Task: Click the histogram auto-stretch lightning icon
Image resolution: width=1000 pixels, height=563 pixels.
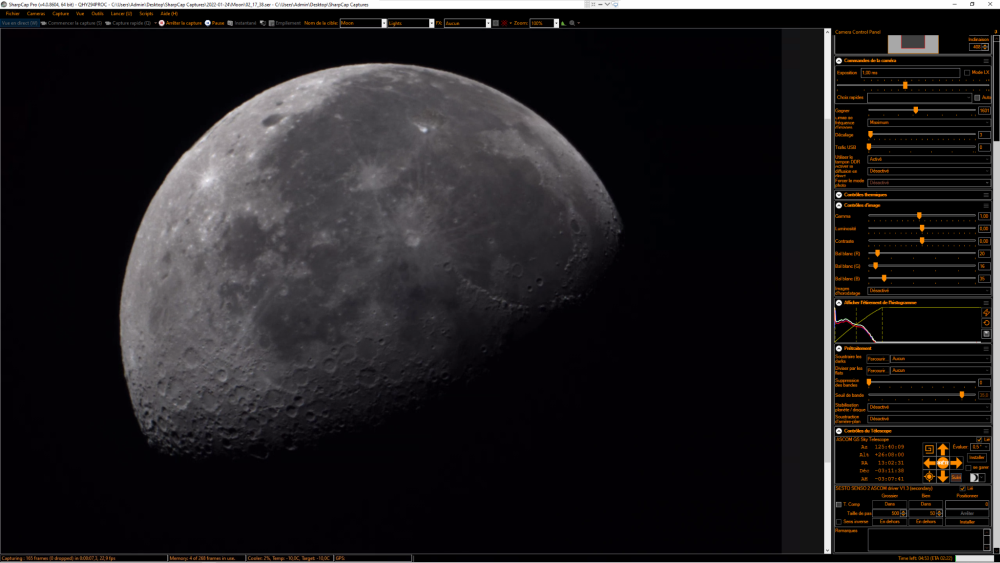Action: point(986,312)
